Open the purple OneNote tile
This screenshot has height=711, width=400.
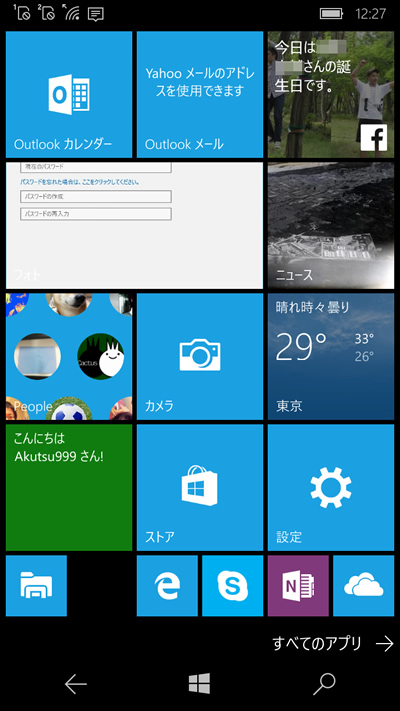click(x=298, y=586)
